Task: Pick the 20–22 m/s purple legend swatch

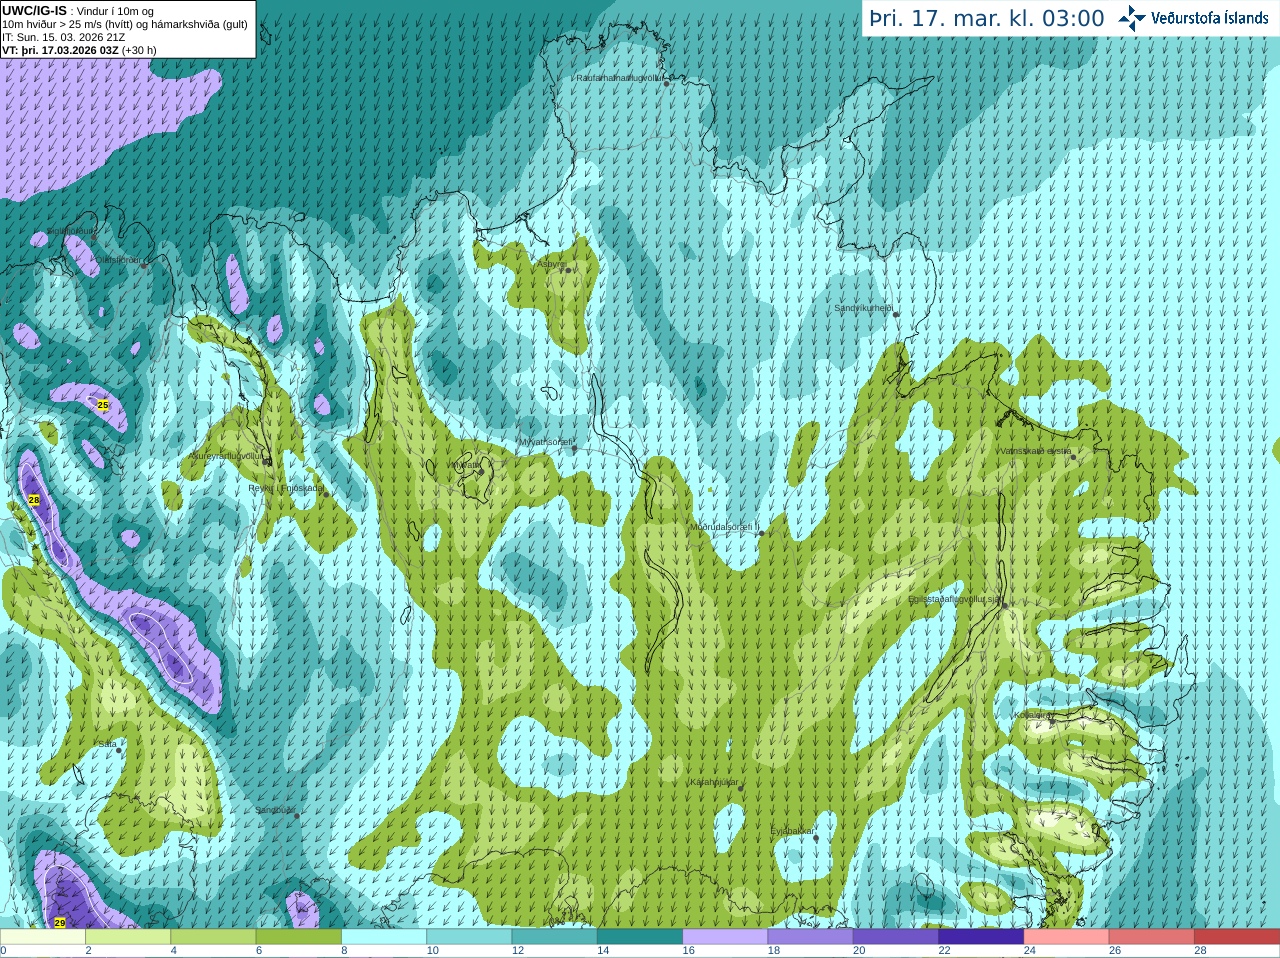Action: pyautogui.click(x=896, y=937)
